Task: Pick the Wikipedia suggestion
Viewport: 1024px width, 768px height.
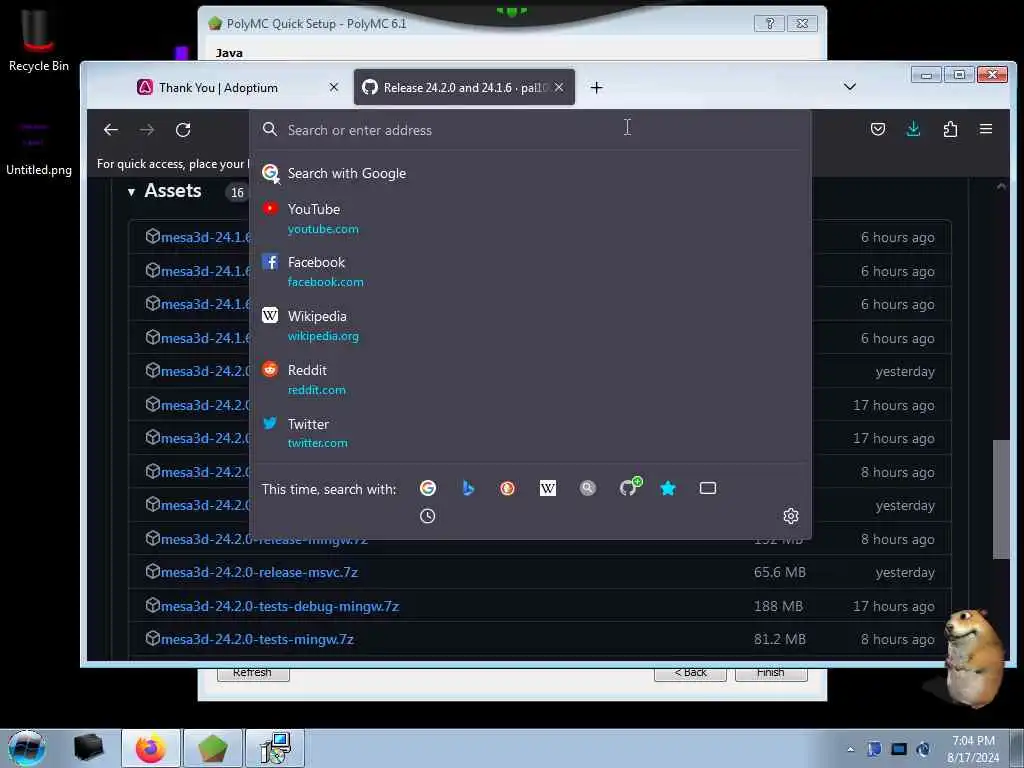Action: pyautogui.click(x=530, y=325)
